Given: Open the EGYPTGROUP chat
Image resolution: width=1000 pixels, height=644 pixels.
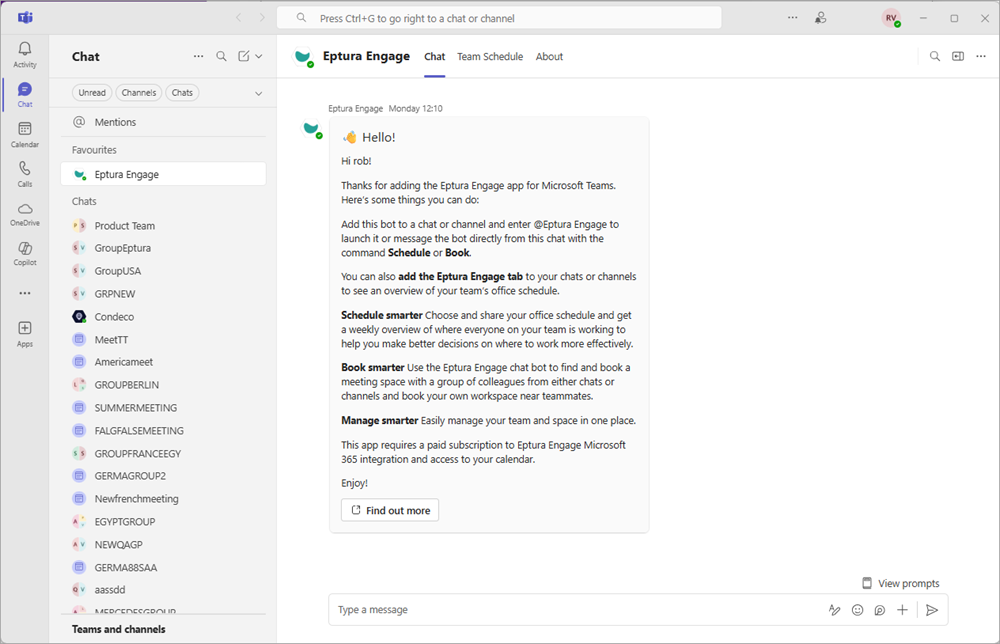Looking at the screenshot, I should click(163, 522).
